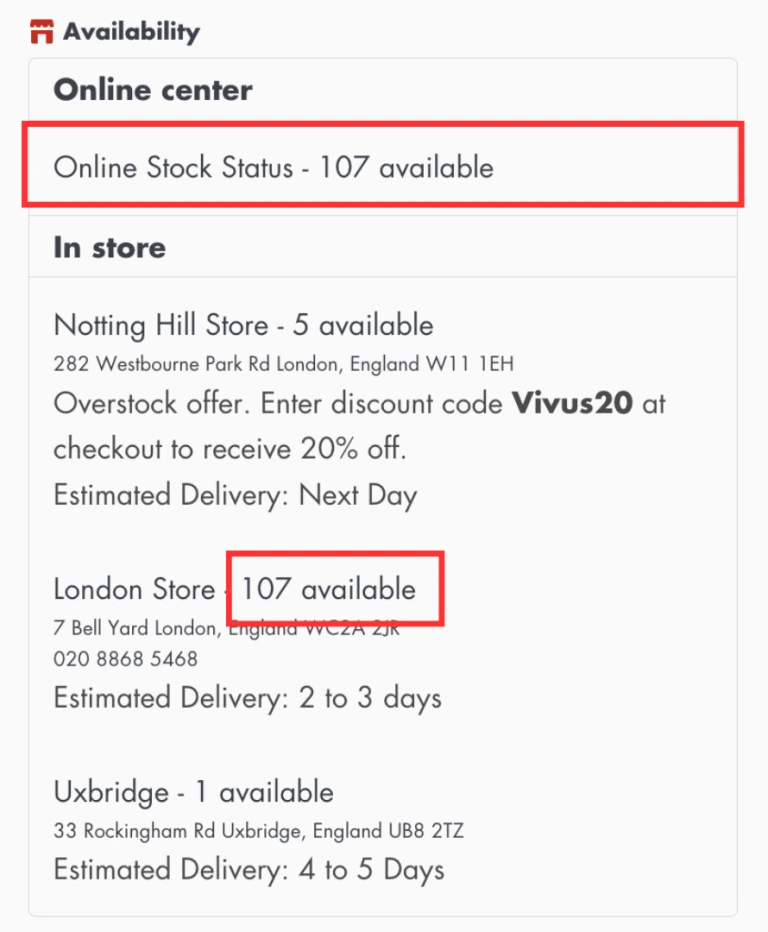Click Online Stock Status 107 available row
The width and height of the screenshot is (768, 932).
click(x=273, y=167)
